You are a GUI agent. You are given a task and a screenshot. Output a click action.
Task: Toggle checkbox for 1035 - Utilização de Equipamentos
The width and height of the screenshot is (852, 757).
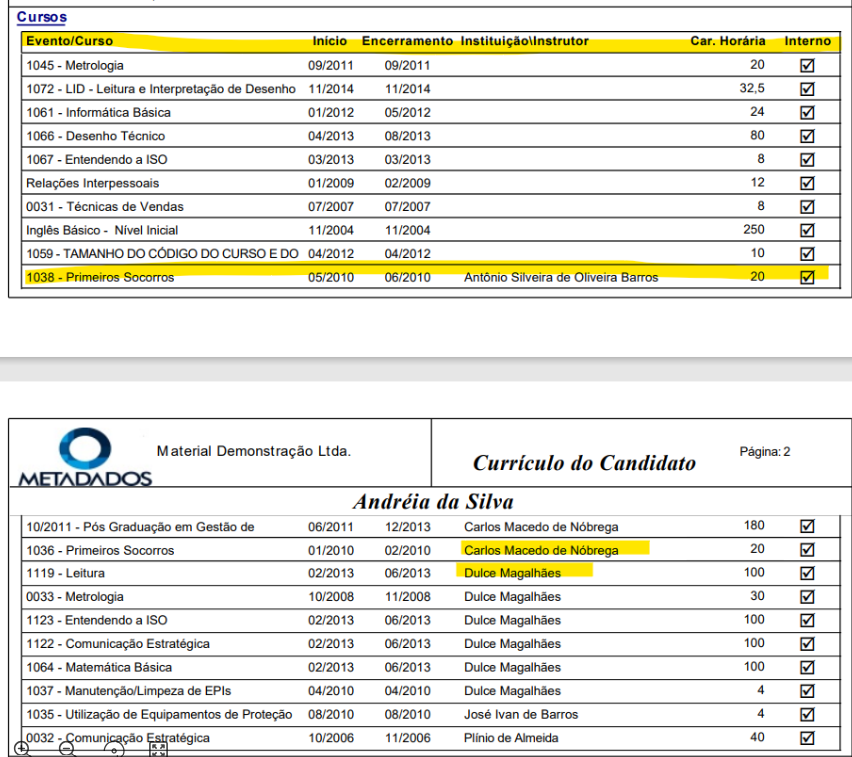(x=807, y=715)
